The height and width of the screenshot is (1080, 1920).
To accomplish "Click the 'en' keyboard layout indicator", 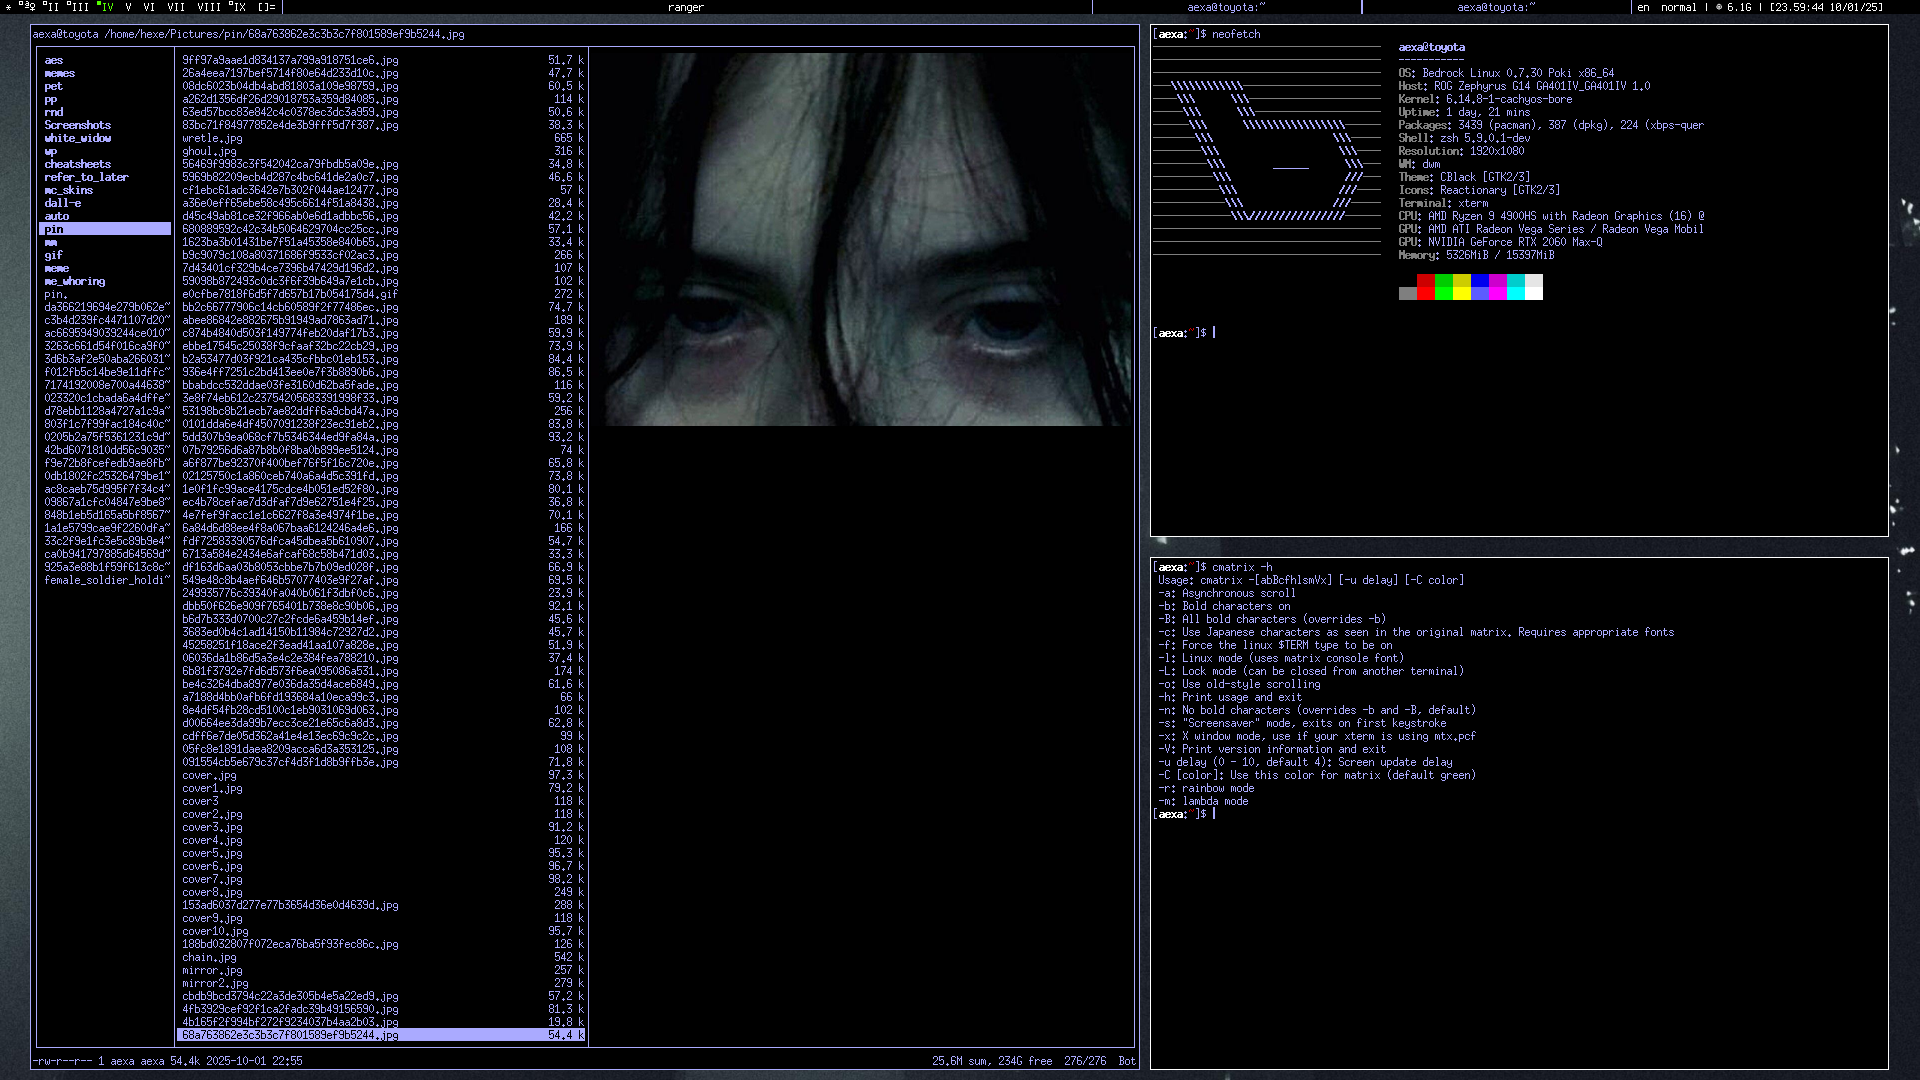I will point(1643,7).
